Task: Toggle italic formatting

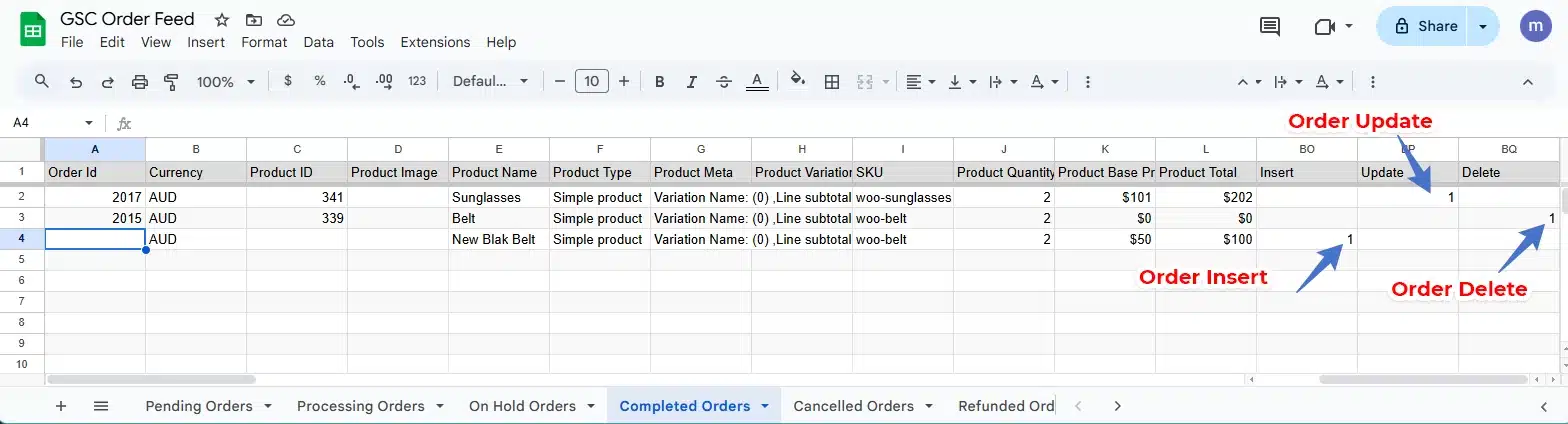Action: pos(692,82)
